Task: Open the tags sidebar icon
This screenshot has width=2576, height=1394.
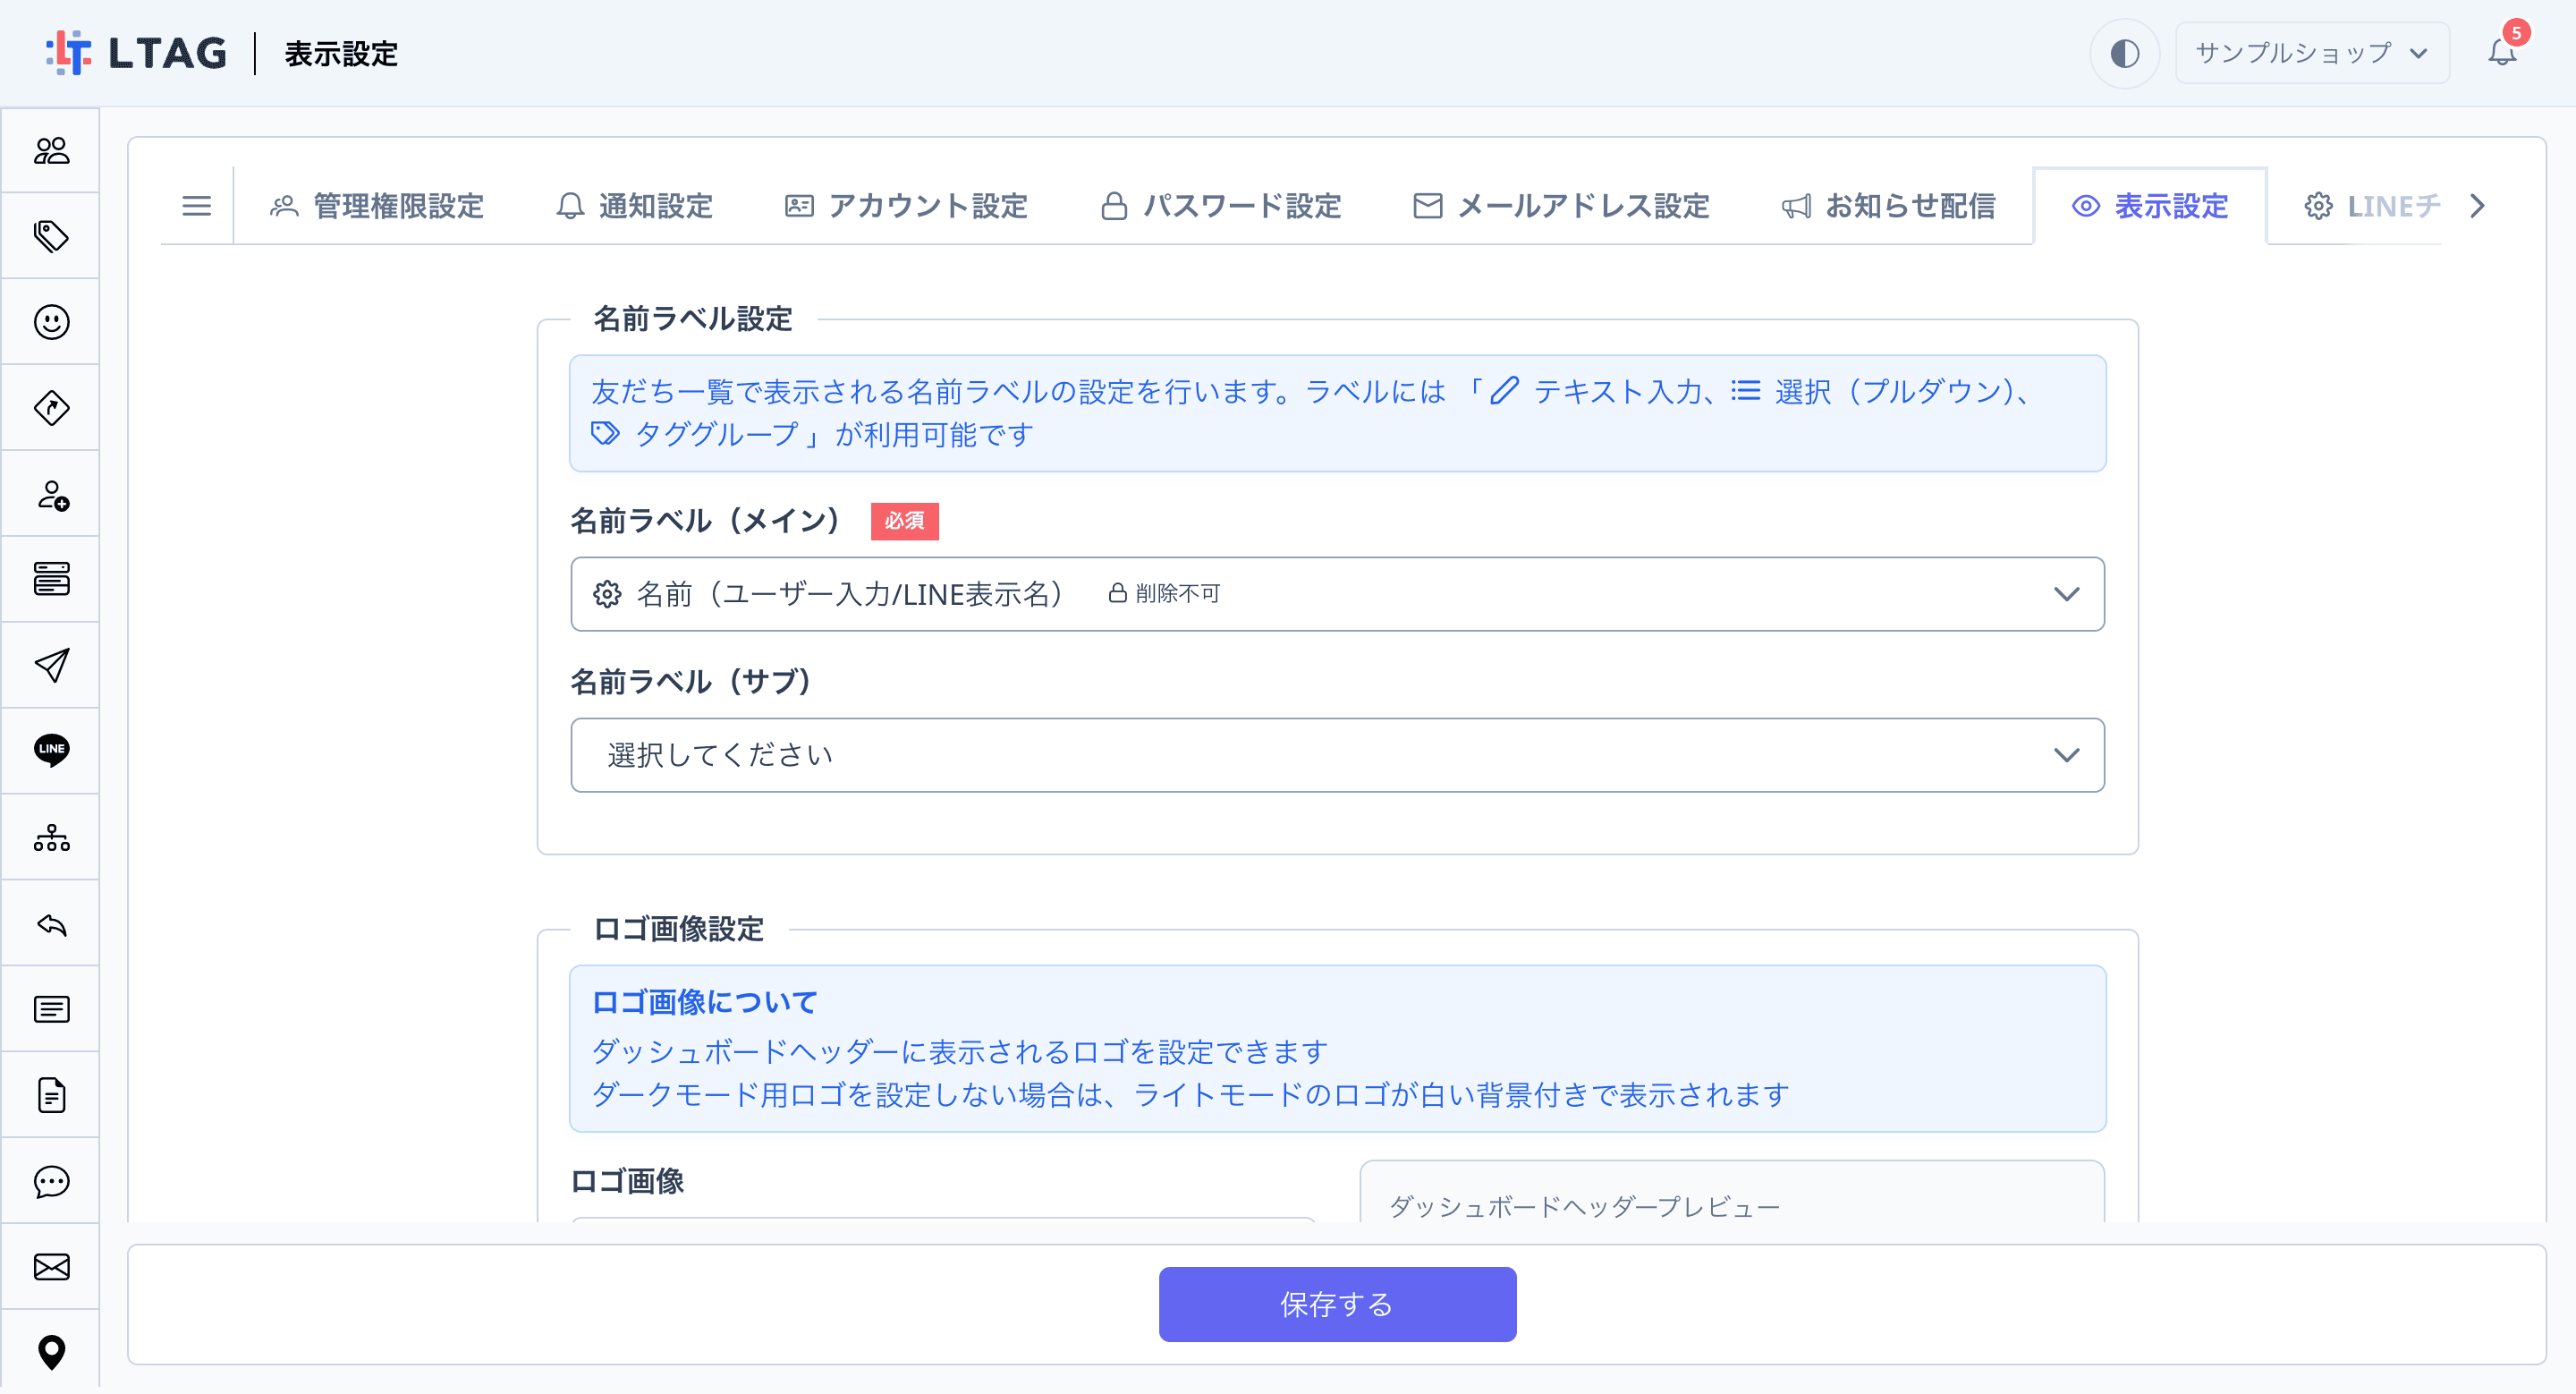Action: (x=51, y=237)
